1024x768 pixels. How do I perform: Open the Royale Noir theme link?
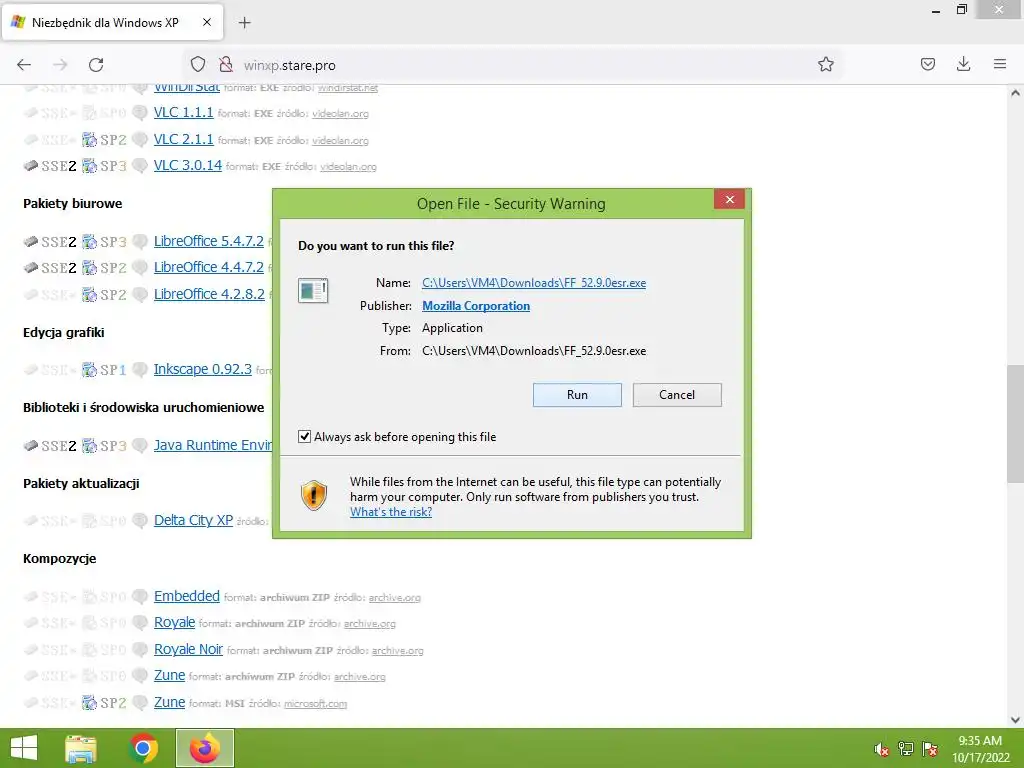click(188, 649)
